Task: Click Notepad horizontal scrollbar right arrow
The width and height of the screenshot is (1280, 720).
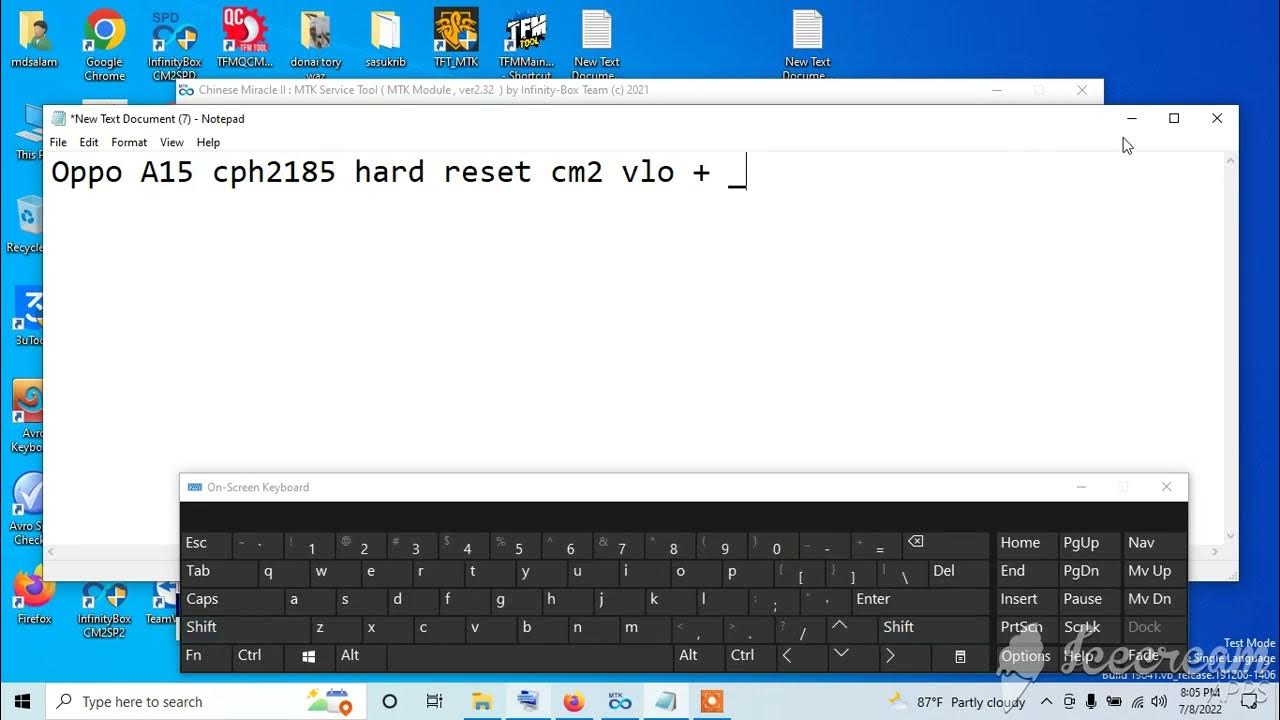Action: [x=1216, y=551]
